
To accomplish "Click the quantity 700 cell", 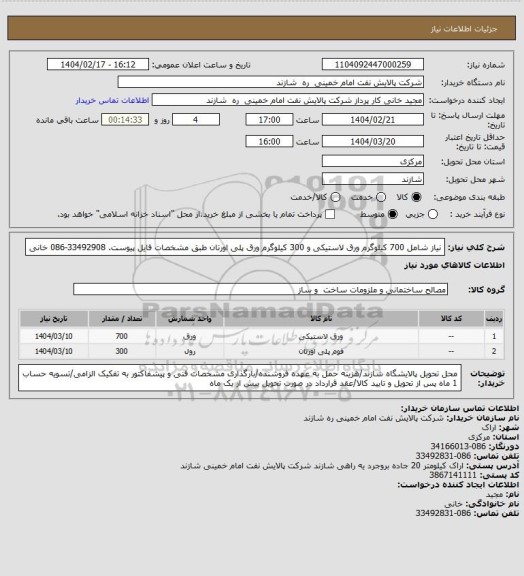I will coord(122,336).
